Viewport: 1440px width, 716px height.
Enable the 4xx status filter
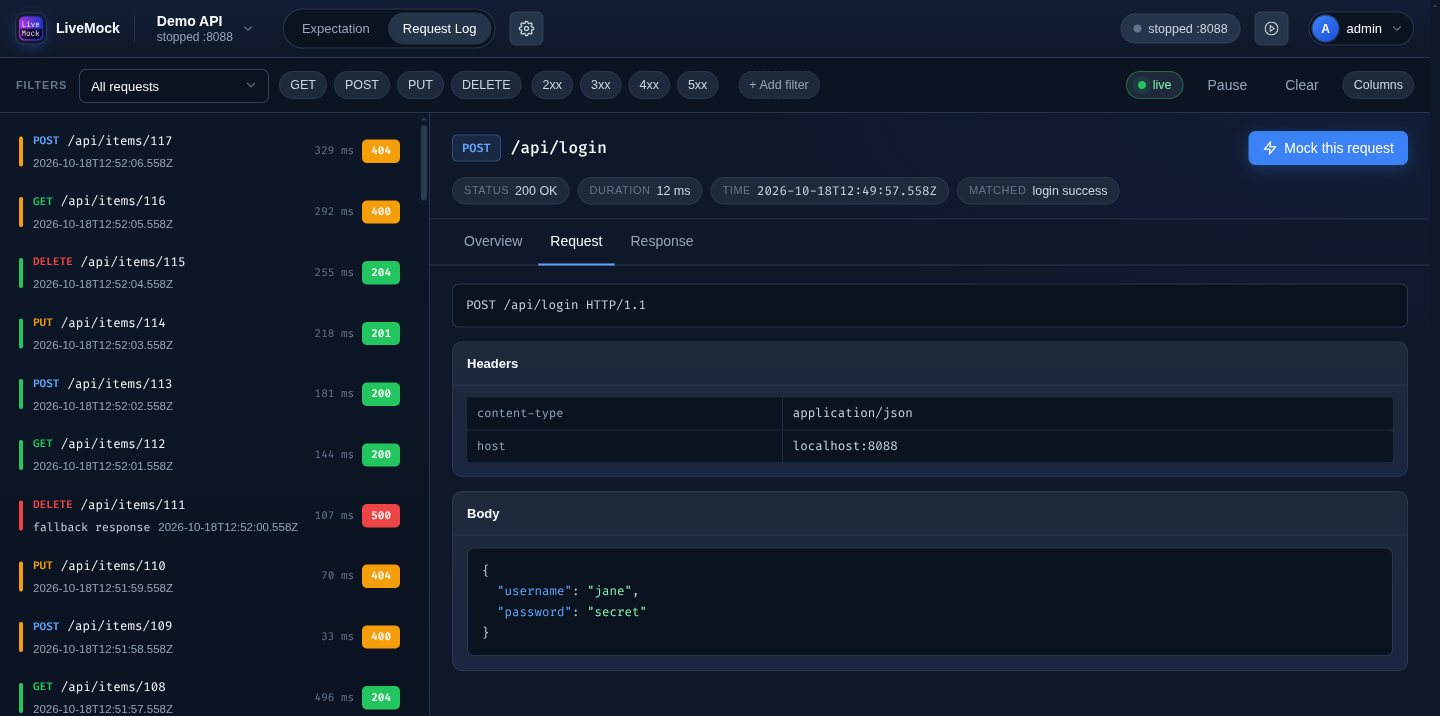[x=649, y=85]
